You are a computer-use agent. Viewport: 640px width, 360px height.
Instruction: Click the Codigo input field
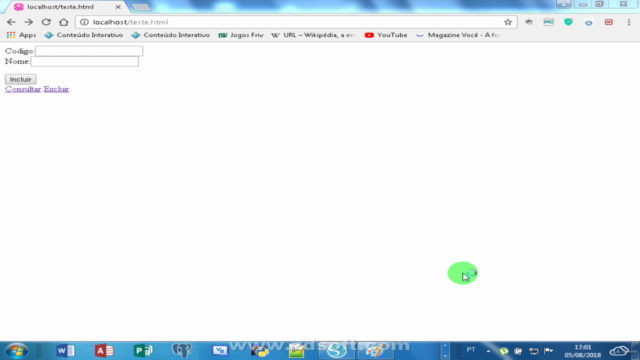[x=89, y=51]
